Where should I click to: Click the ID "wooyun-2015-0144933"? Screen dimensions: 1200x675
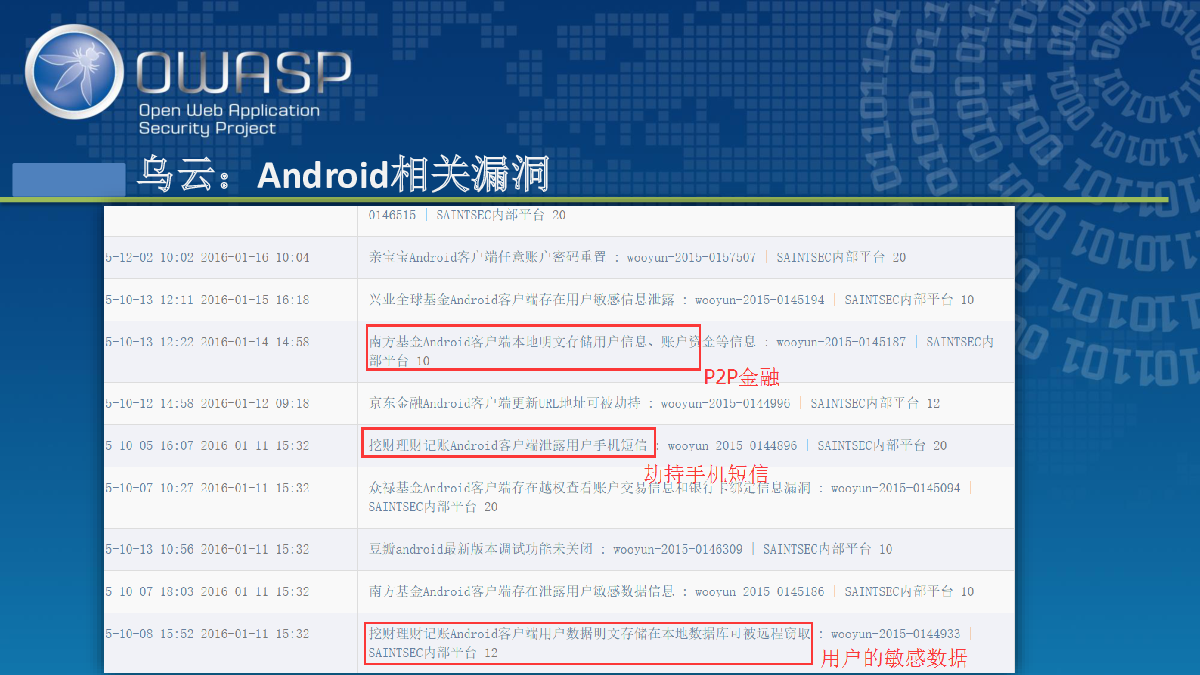(896, 633)
